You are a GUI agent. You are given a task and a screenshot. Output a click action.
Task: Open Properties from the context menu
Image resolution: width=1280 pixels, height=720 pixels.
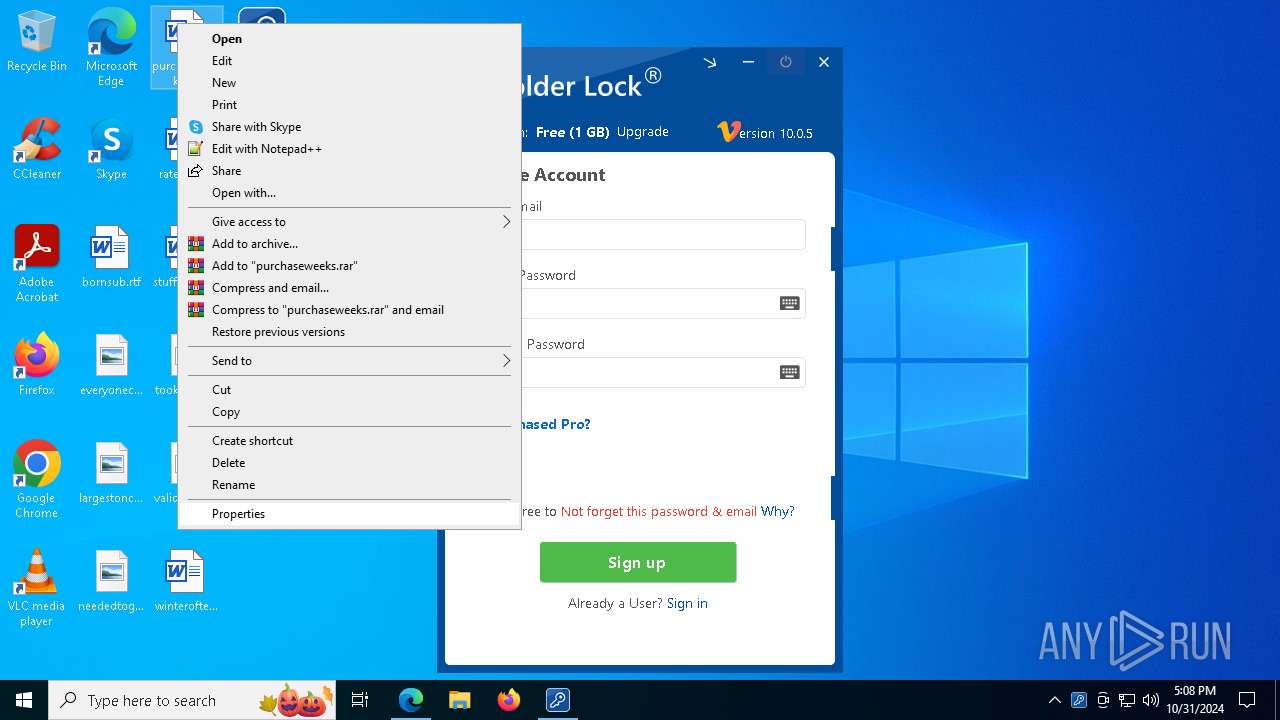click(349, 514)
